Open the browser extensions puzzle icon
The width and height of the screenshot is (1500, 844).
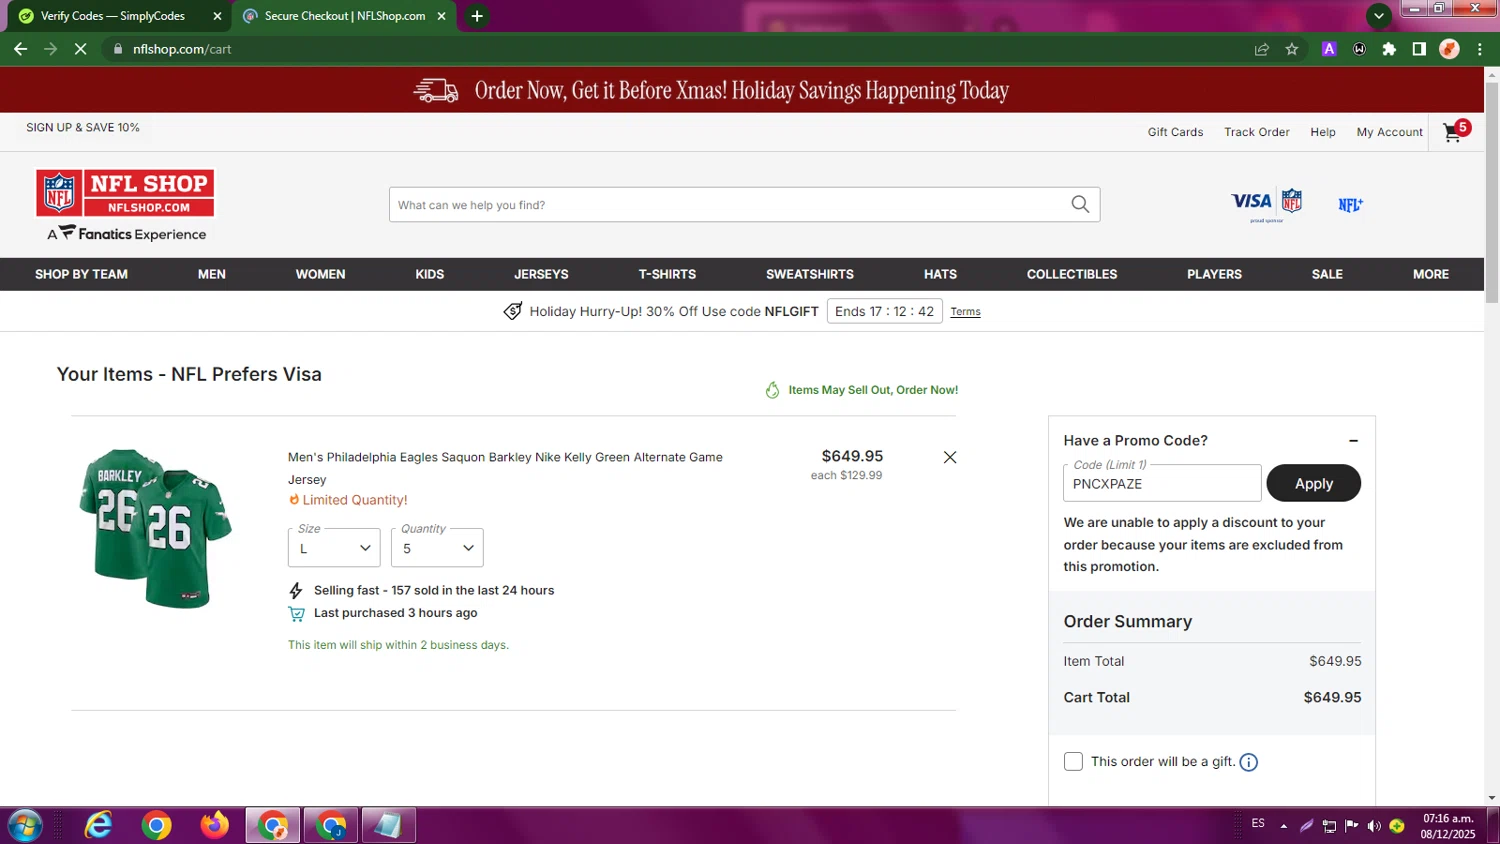tap(1389, 49)
